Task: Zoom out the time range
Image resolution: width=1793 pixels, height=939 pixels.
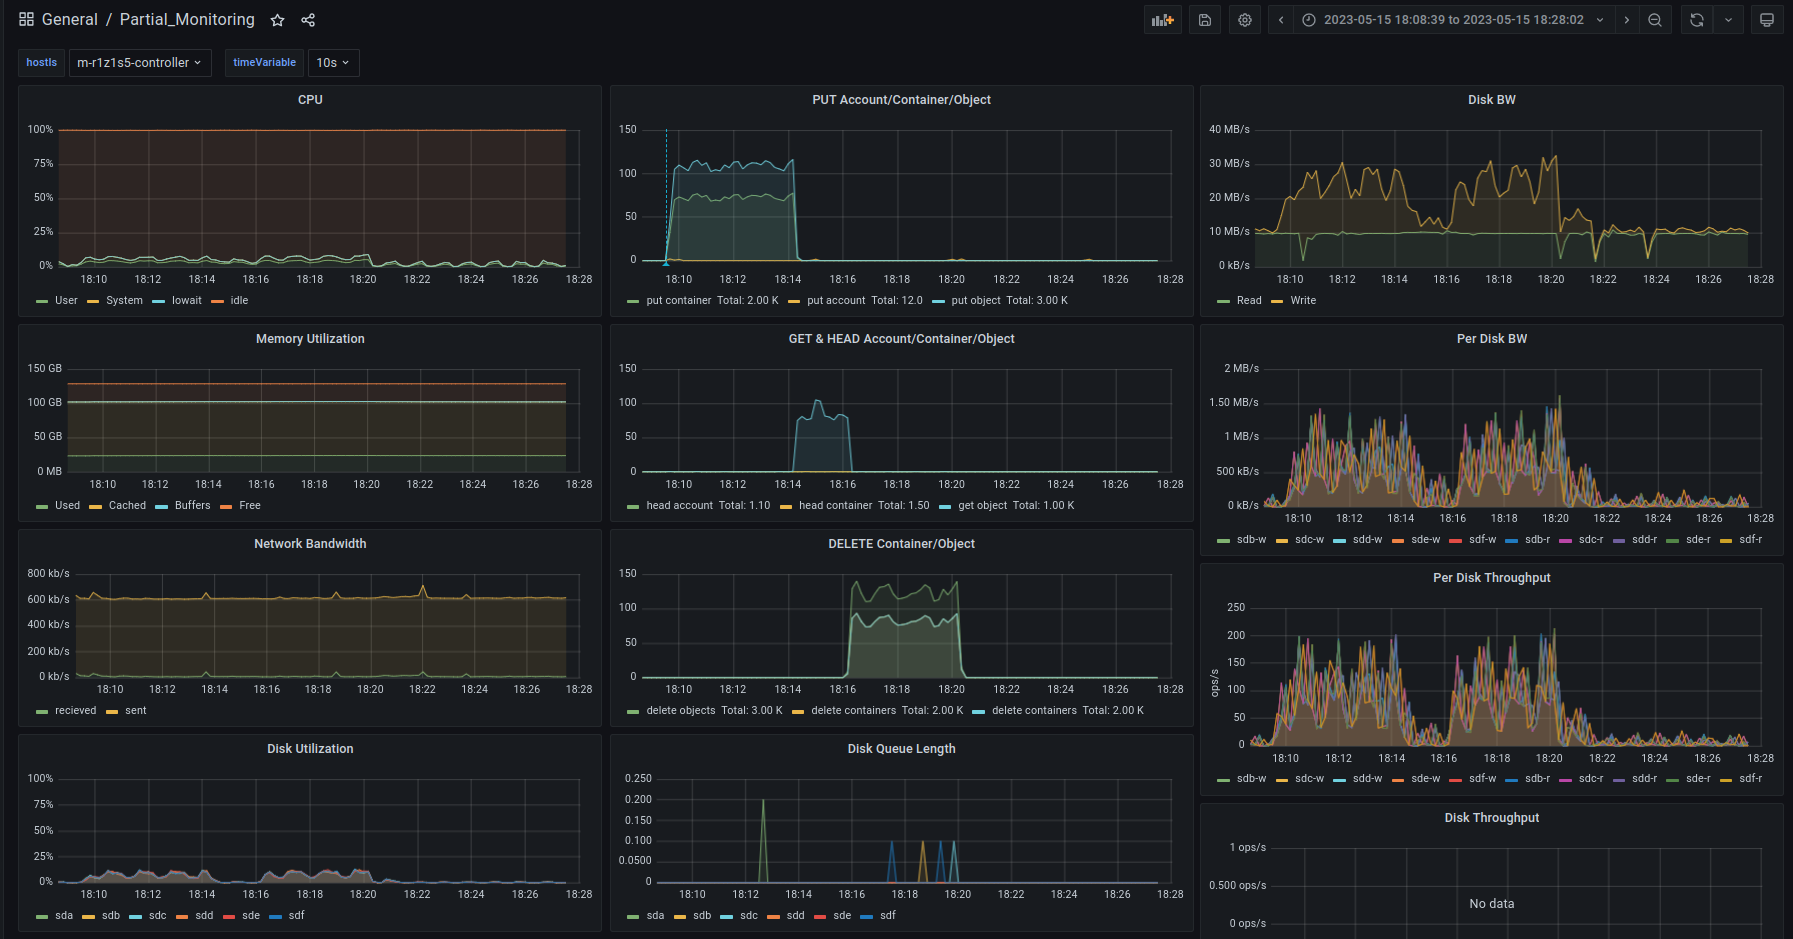Action: (1655, 20)
